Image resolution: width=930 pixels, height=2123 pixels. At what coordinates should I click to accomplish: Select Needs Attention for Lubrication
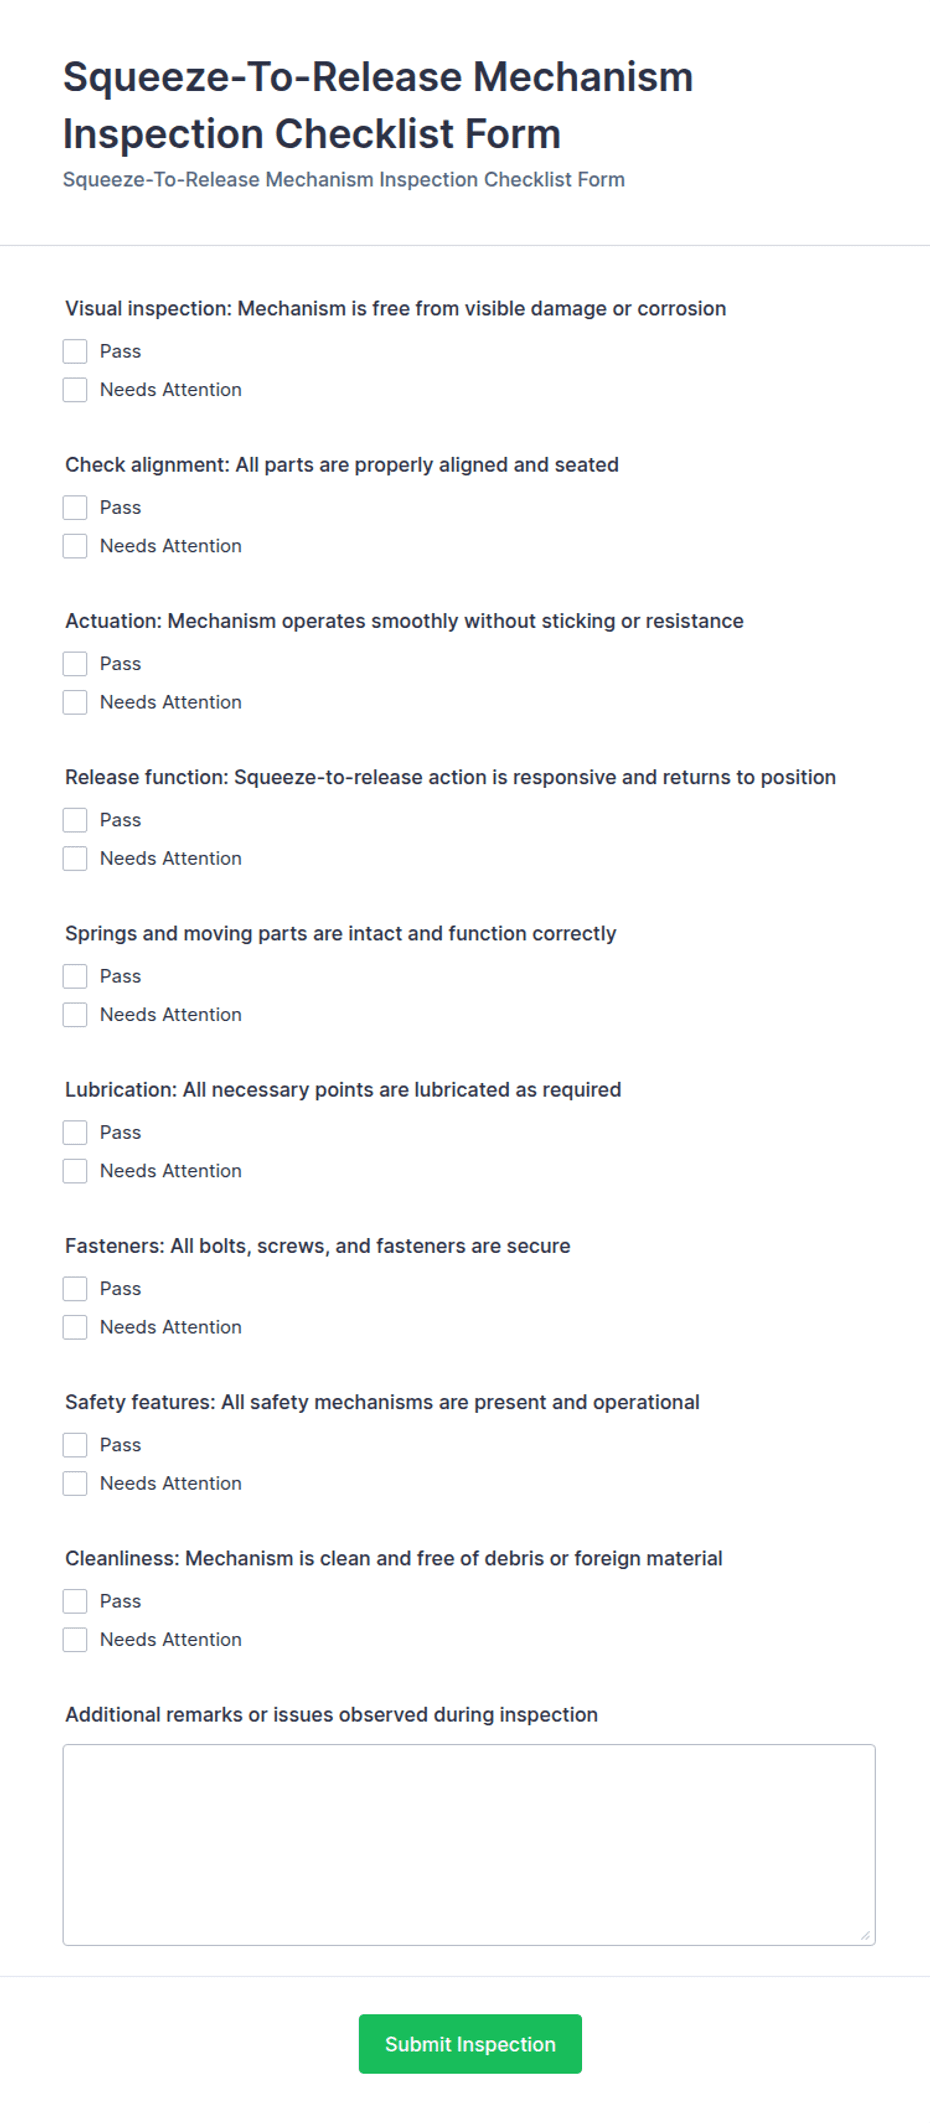75,1171
